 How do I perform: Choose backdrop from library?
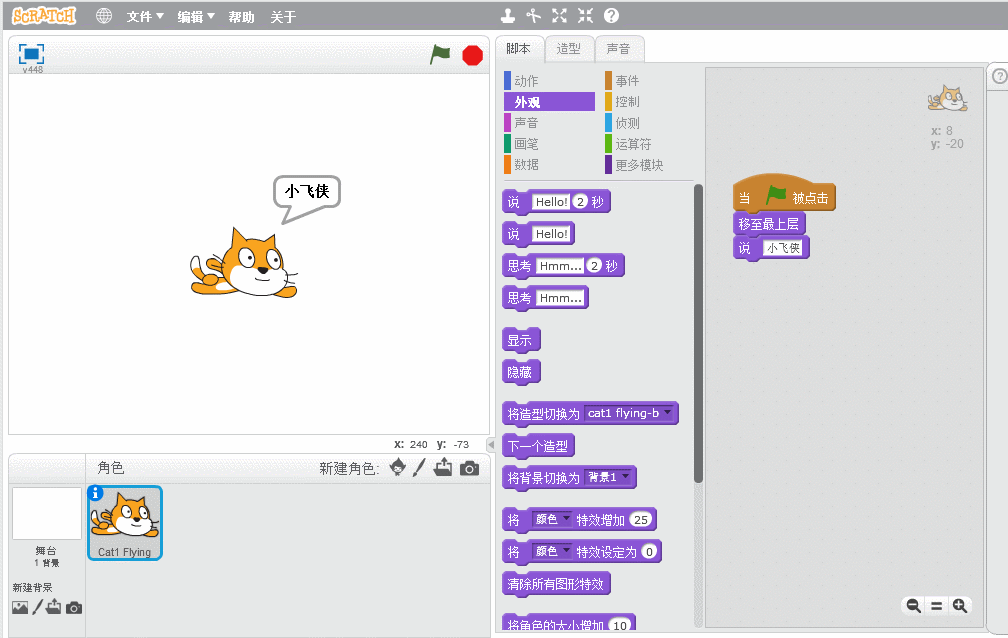click(20, 607)
